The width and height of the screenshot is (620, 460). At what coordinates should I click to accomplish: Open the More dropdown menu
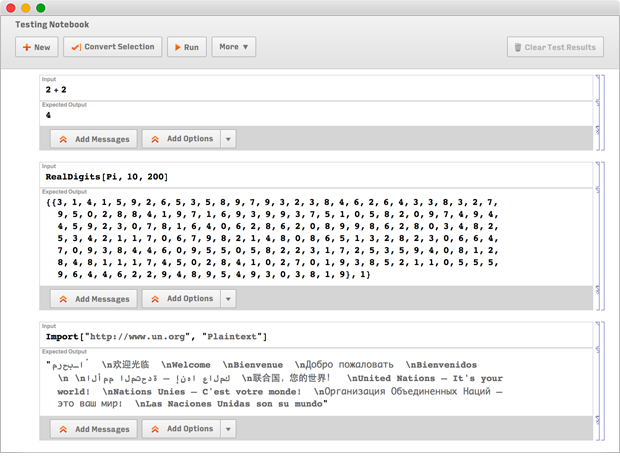[x=234, y=47]
